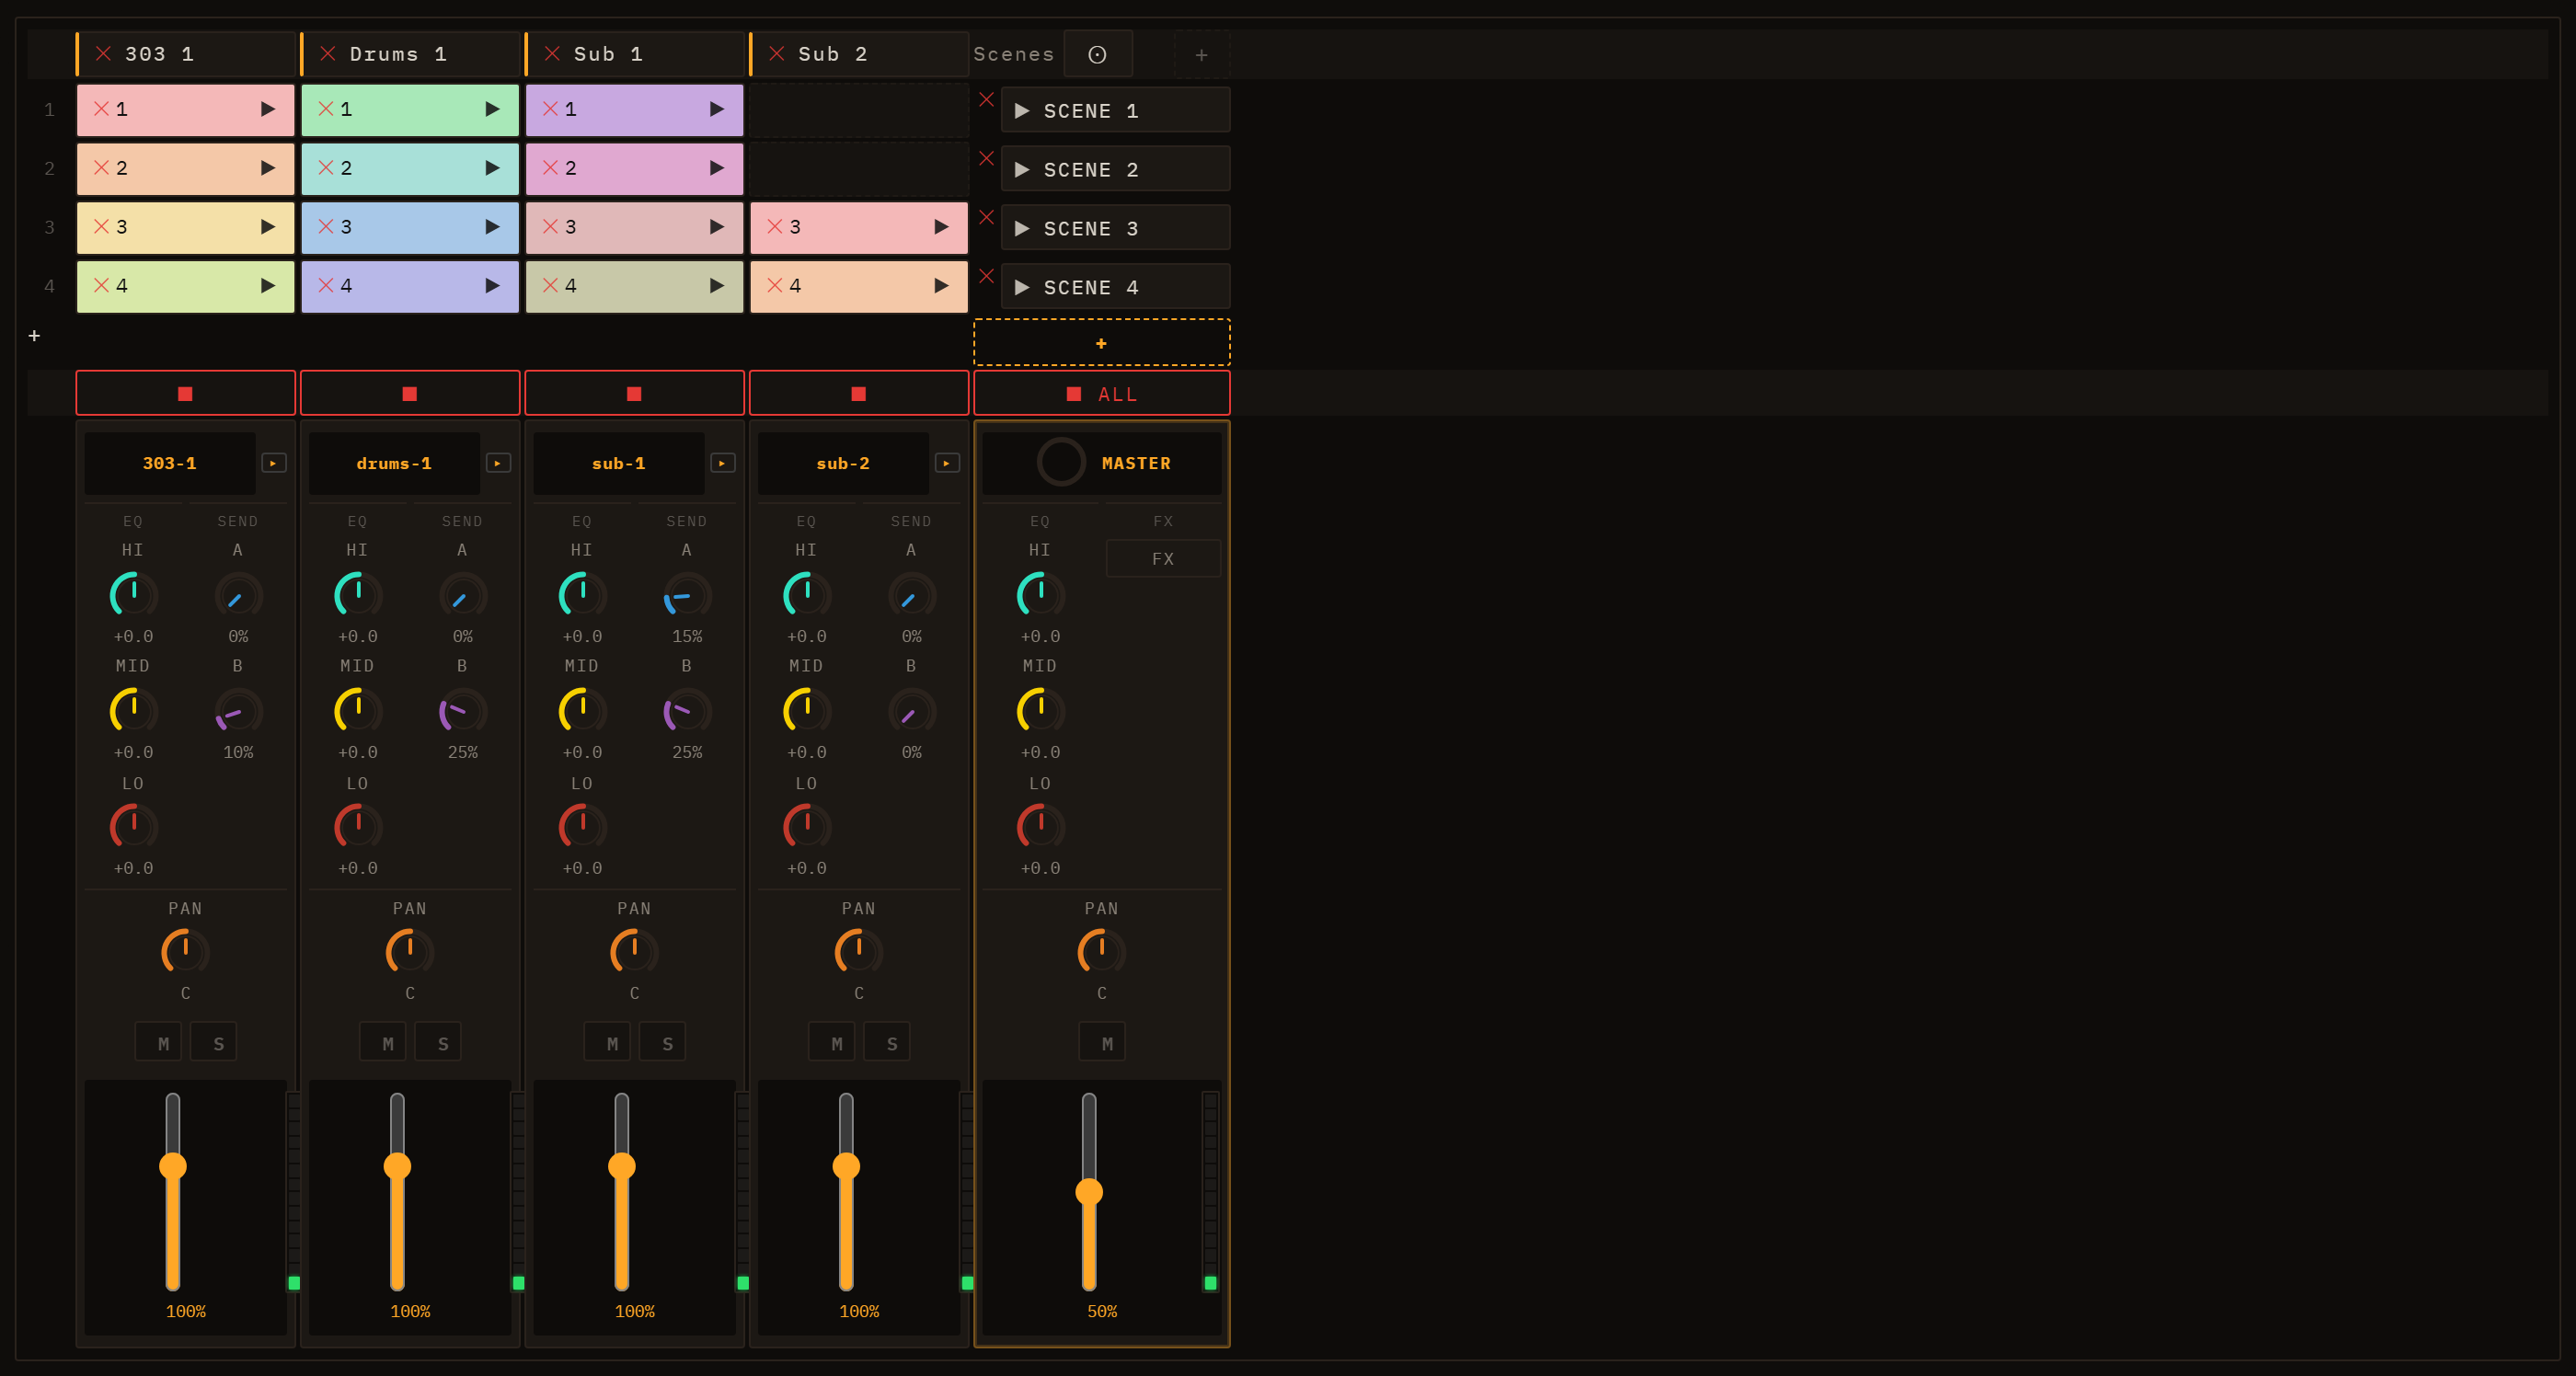Remove the Sub 1 track
Viewport: 2576px width, 1376px height.
[552, 53]
